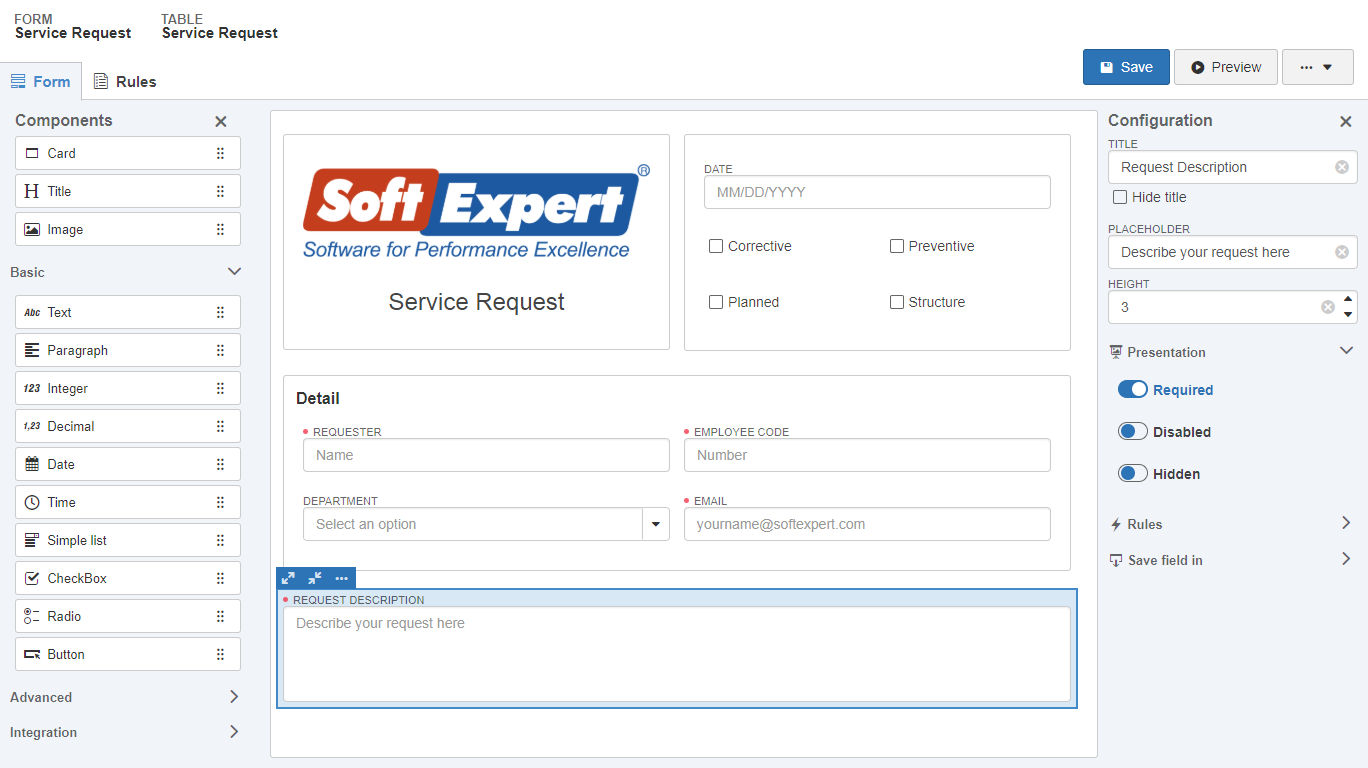Select the Paragraph component icon

30,350
